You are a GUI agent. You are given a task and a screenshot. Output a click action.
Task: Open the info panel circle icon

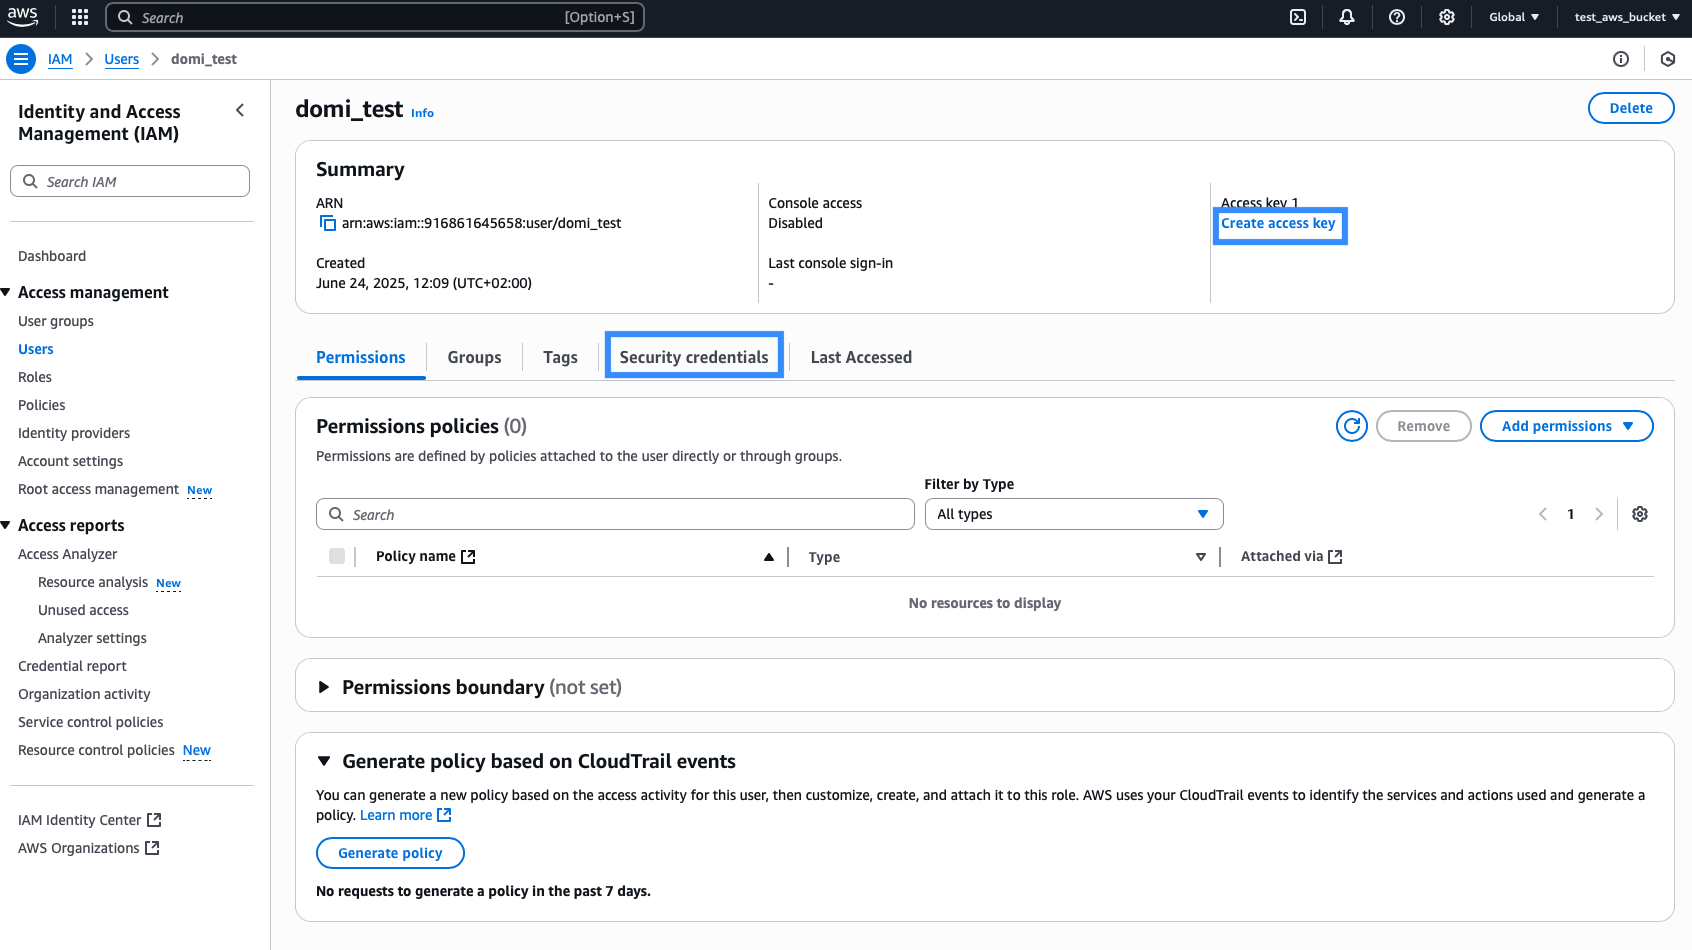click(1621, 59)
